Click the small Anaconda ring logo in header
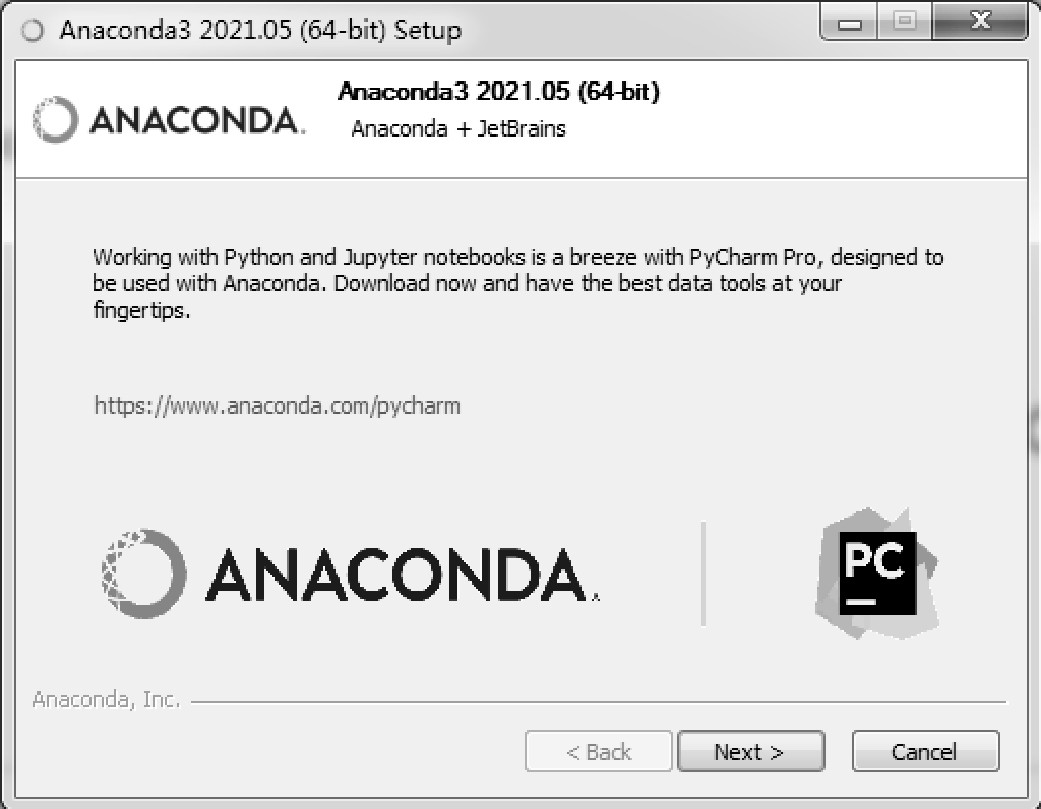1041x809 pixels. (x=56, y=119)
